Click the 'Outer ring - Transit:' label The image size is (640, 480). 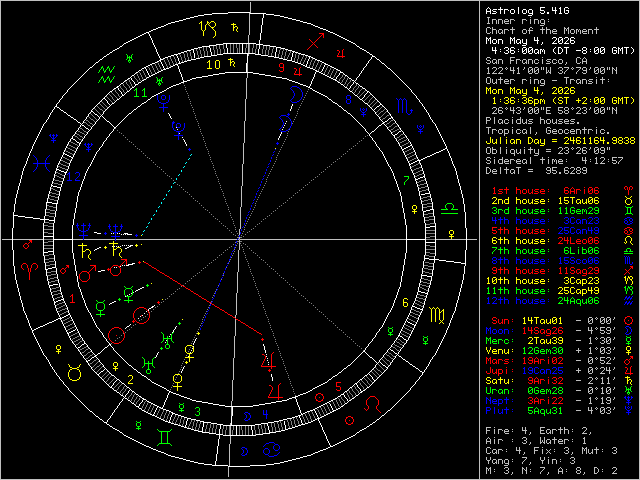[548, 81]
